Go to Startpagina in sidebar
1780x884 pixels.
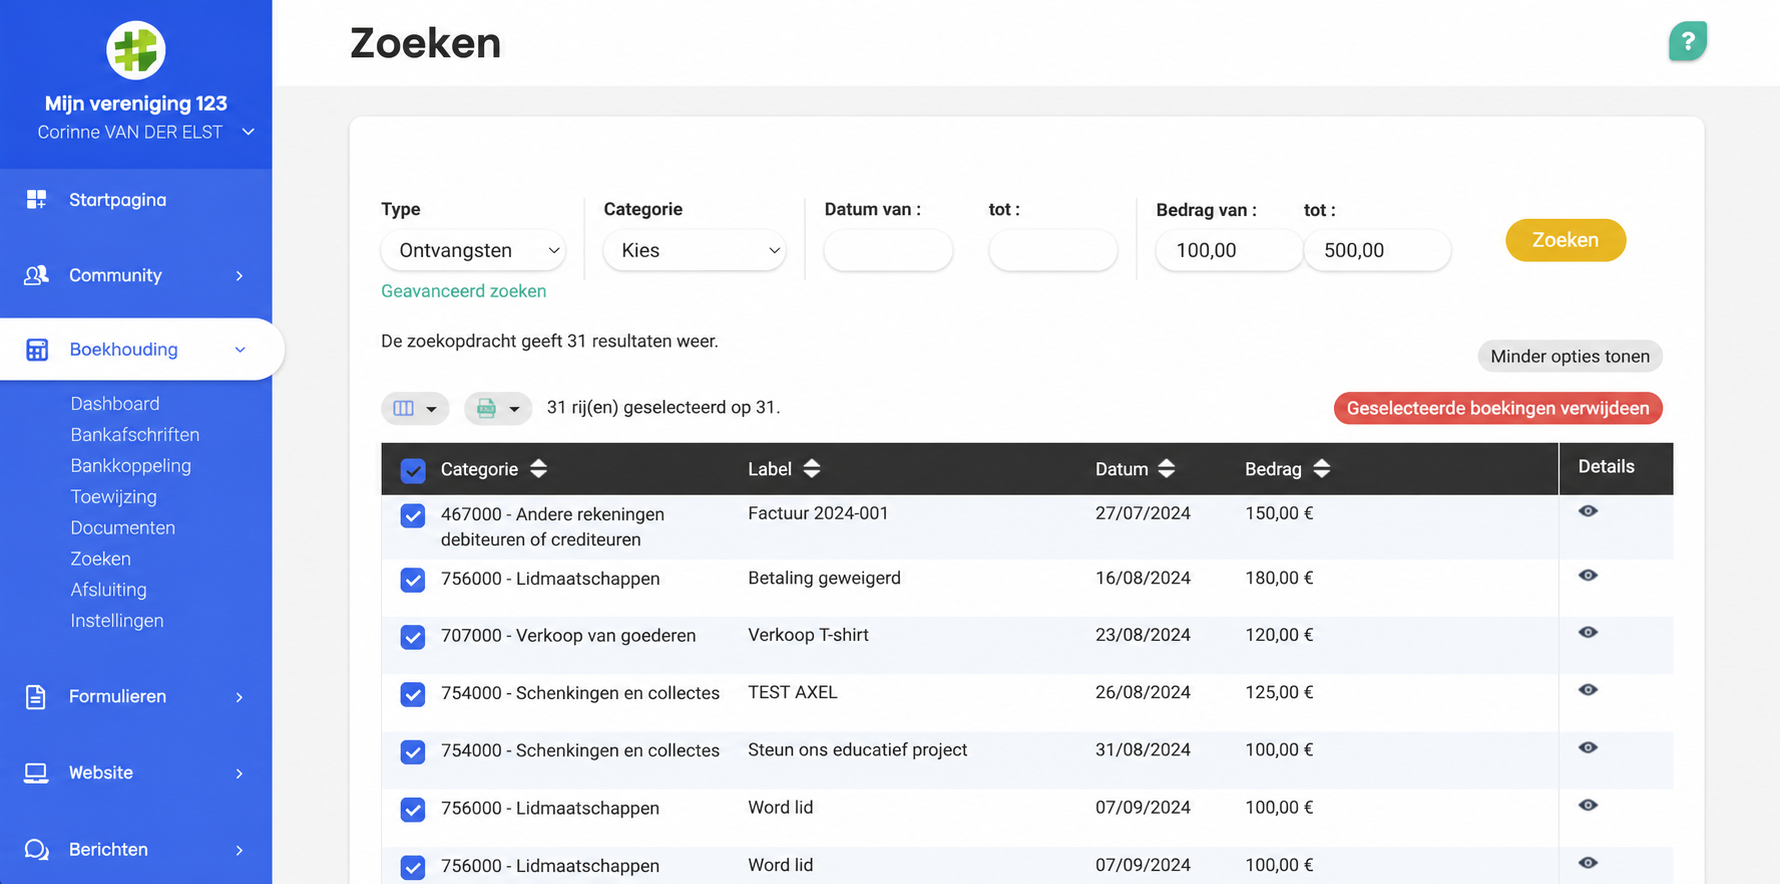[118, 200]
